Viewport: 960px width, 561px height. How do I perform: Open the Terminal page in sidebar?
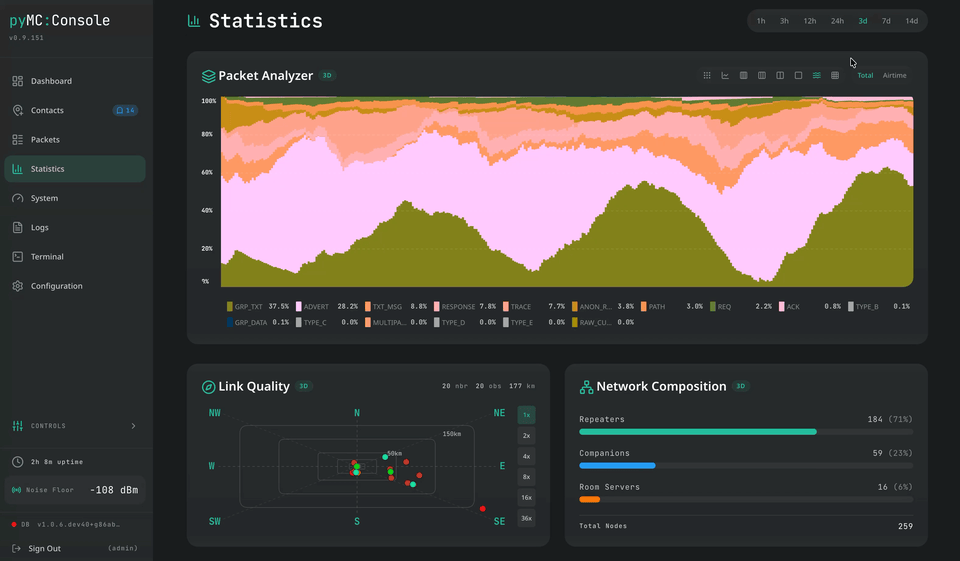pyautogui.click(x=47, y=257)
